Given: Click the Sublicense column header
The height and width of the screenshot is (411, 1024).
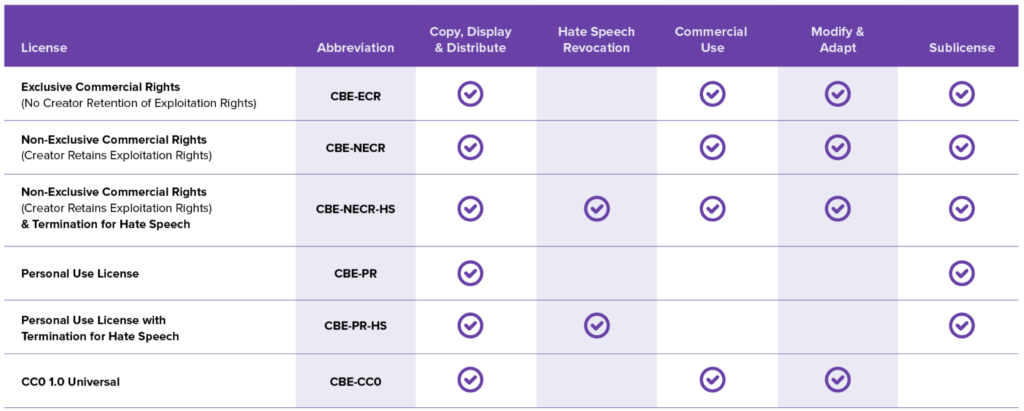Looking at the screenshot, I should pos(961,48).
